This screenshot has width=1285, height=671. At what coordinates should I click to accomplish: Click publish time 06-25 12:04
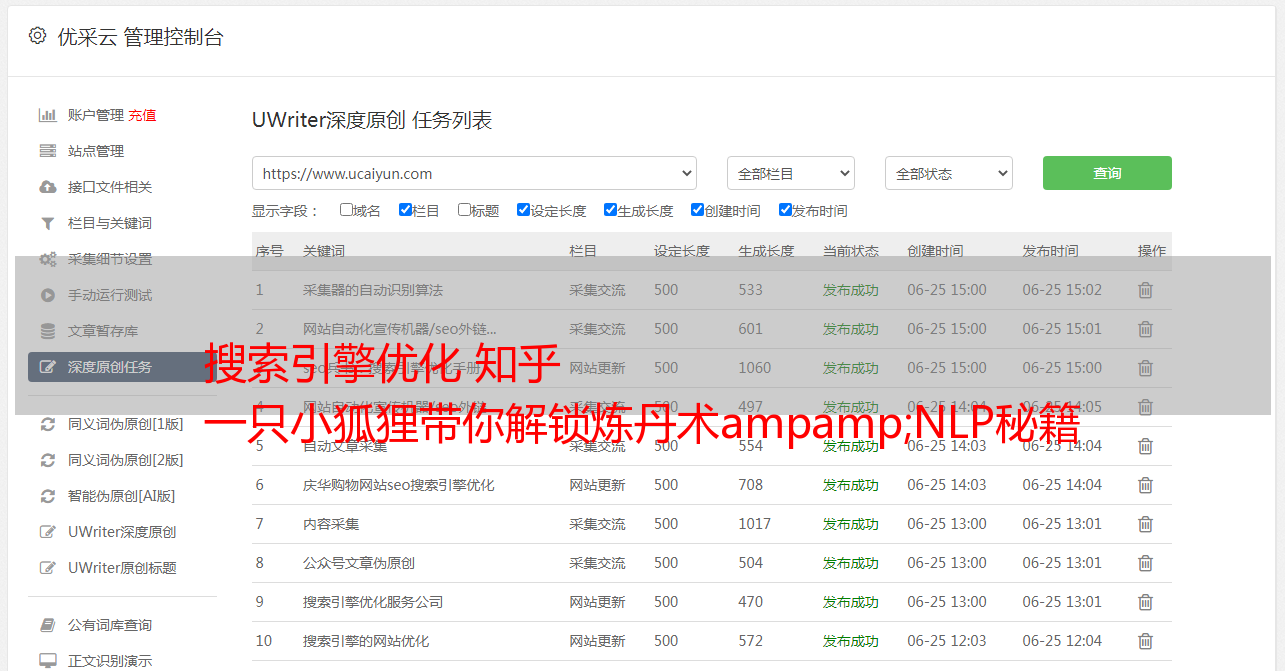[x=1062, y=641]
